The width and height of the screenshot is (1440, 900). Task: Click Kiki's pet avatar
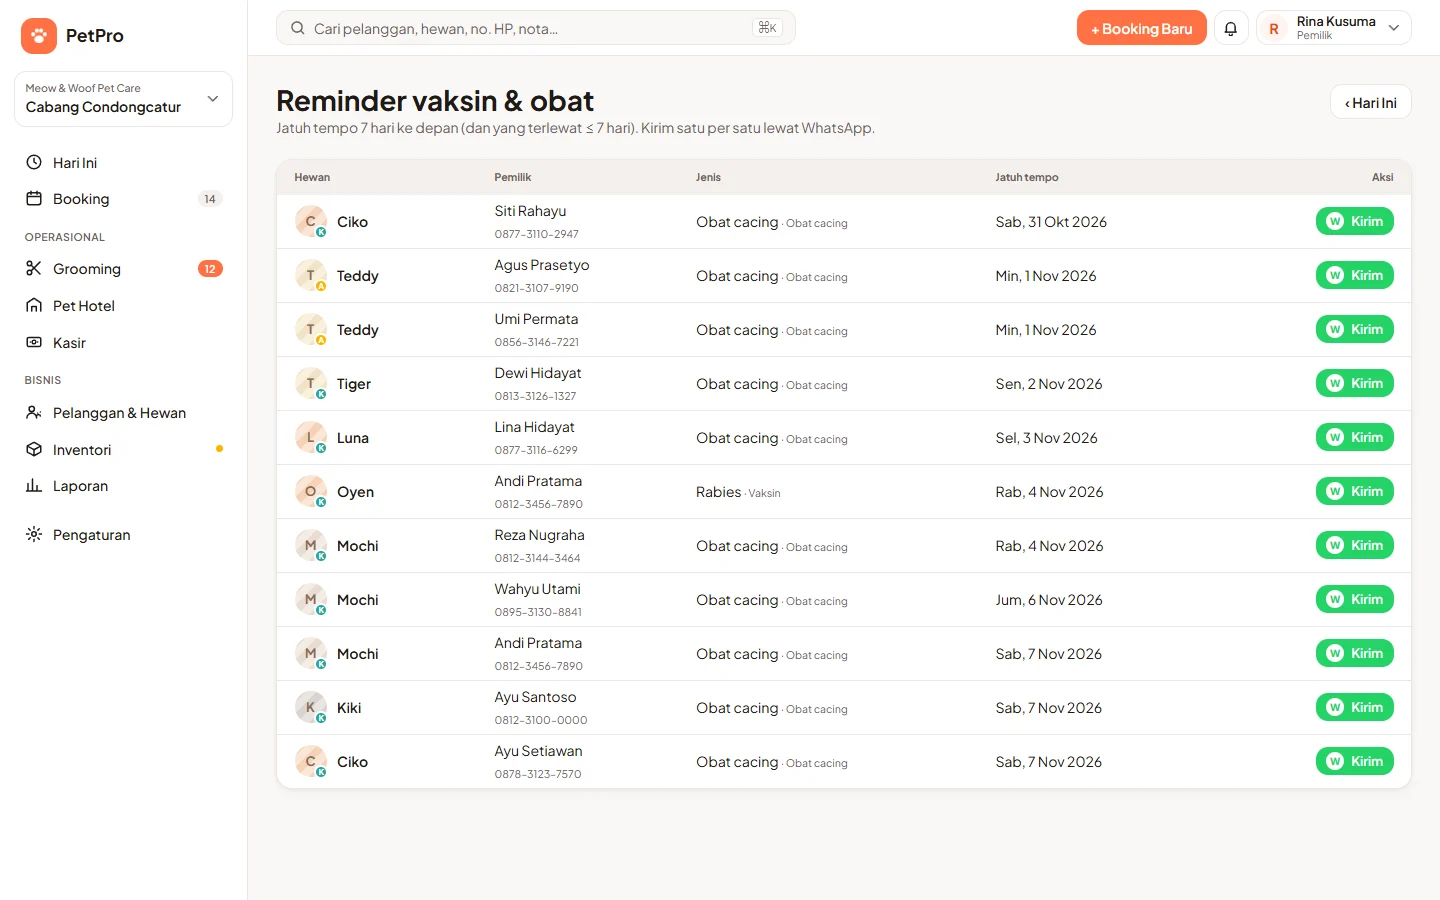click(311, 708)
